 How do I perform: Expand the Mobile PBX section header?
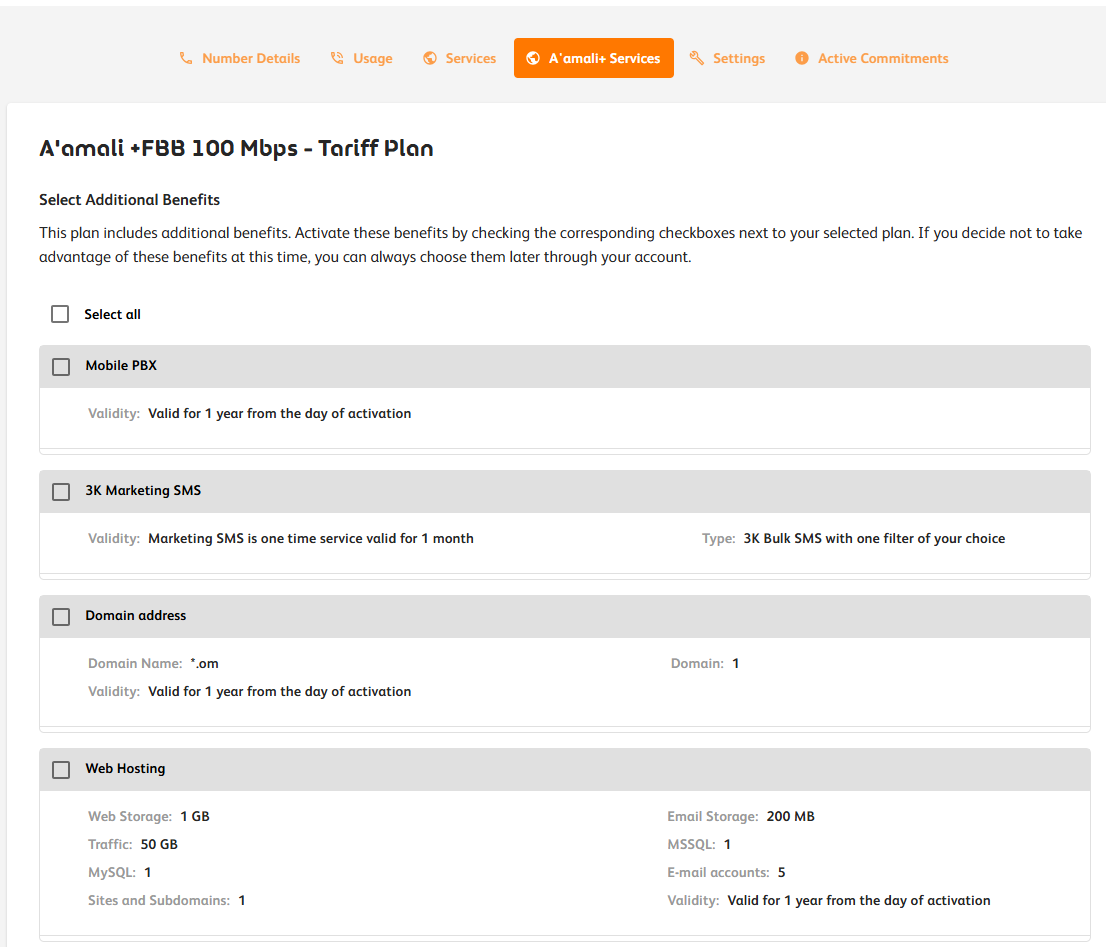(x=600, y=367)
